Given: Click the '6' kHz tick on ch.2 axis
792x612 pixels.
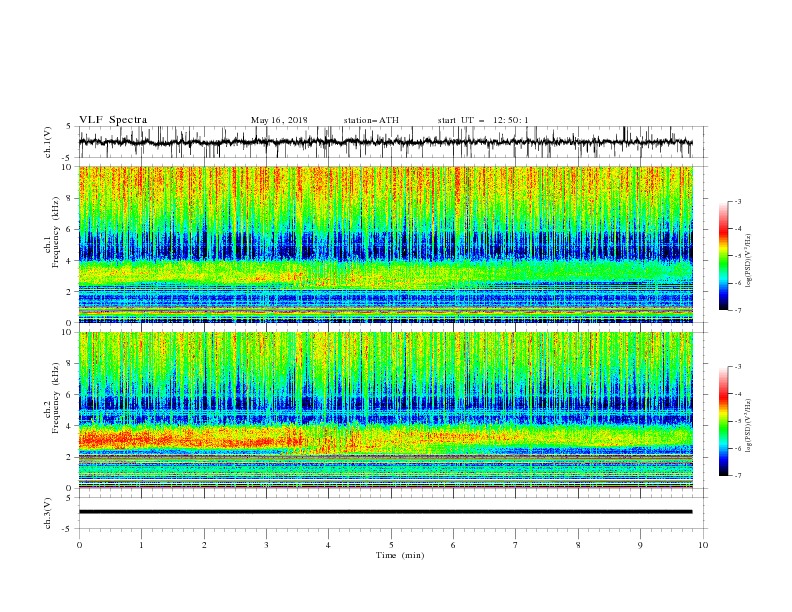Looking at the screenshot, I should coord(70,394).
